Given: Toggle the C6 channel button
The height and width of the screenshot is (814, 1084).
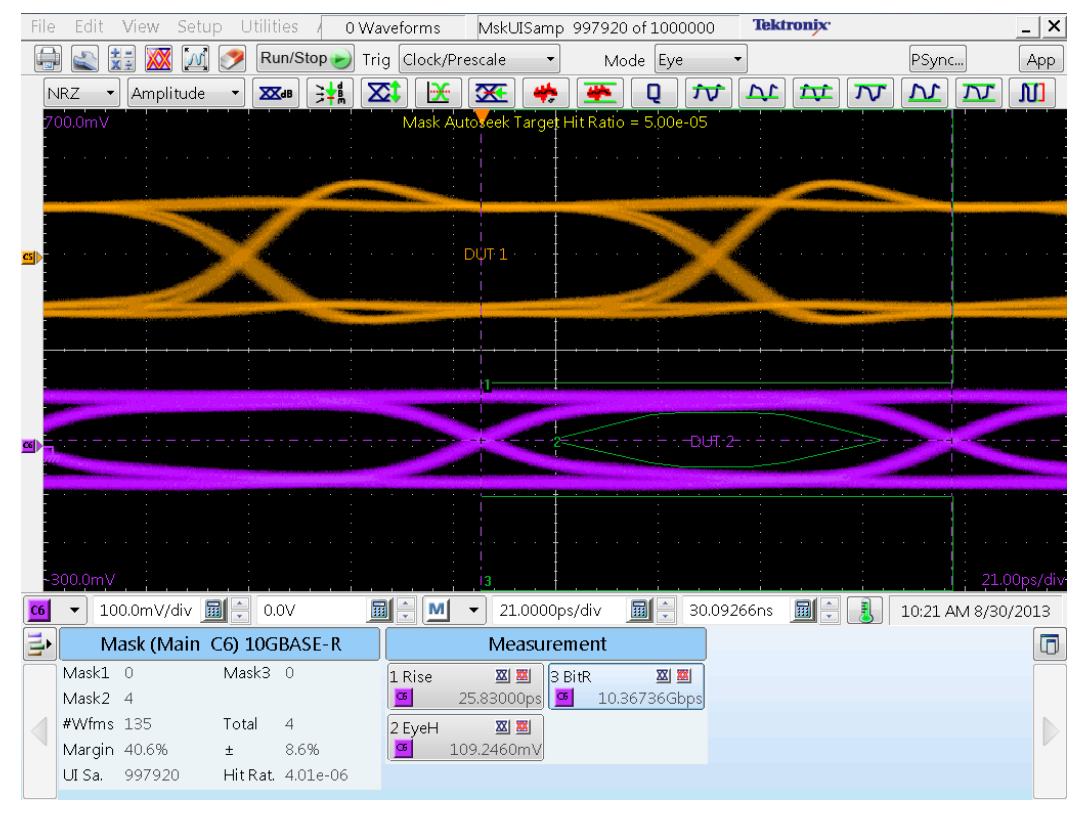Looking at the screenshot, I should (39, 609).
